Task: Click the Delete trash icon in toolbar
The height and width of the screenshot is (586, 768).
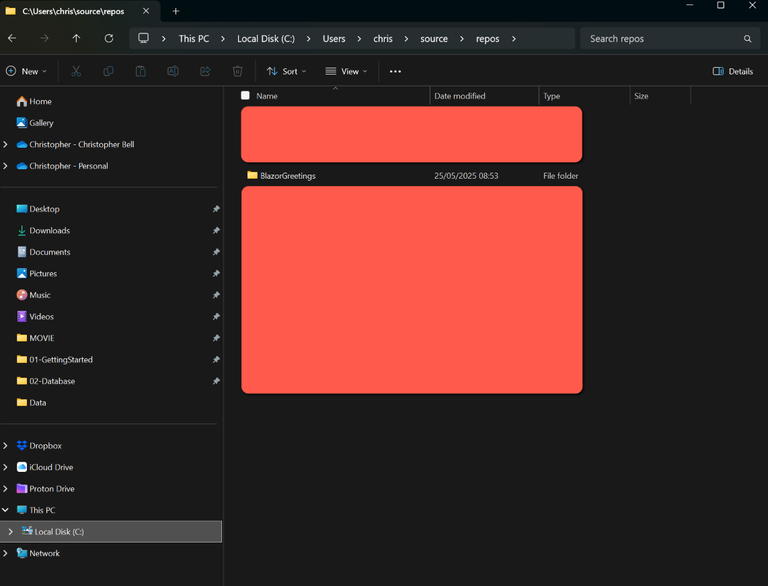Action: pos(237,71)
